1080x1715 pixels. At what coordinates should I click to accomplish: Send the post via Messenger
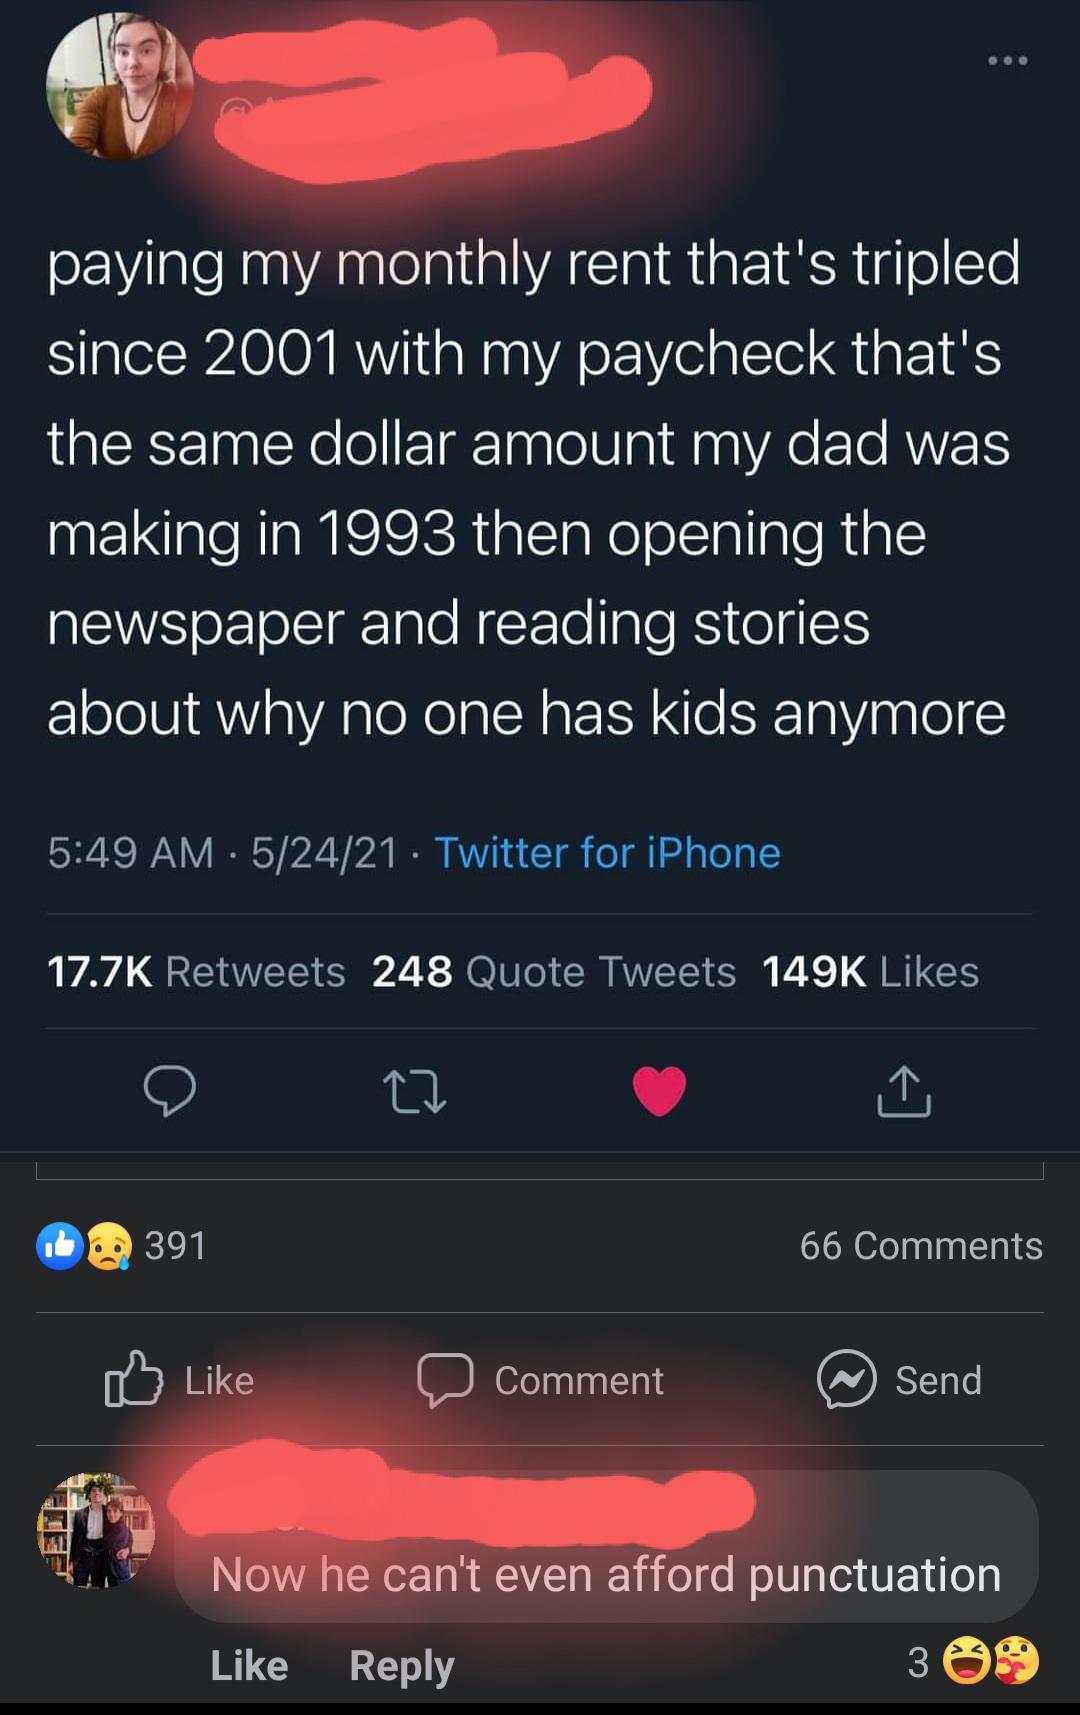coord(899,1380)
